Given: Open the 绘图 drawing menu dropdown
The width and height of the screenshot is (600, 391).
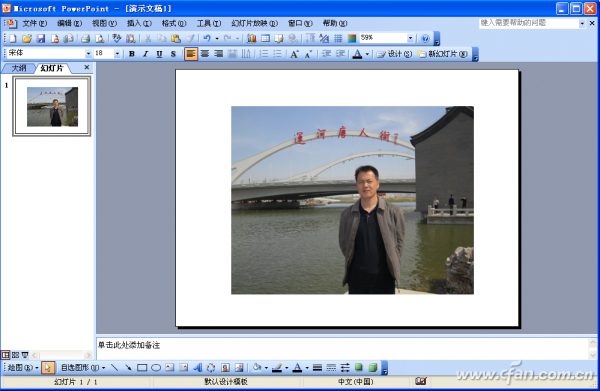Looking at the screenshot, I should click(23, 368).
